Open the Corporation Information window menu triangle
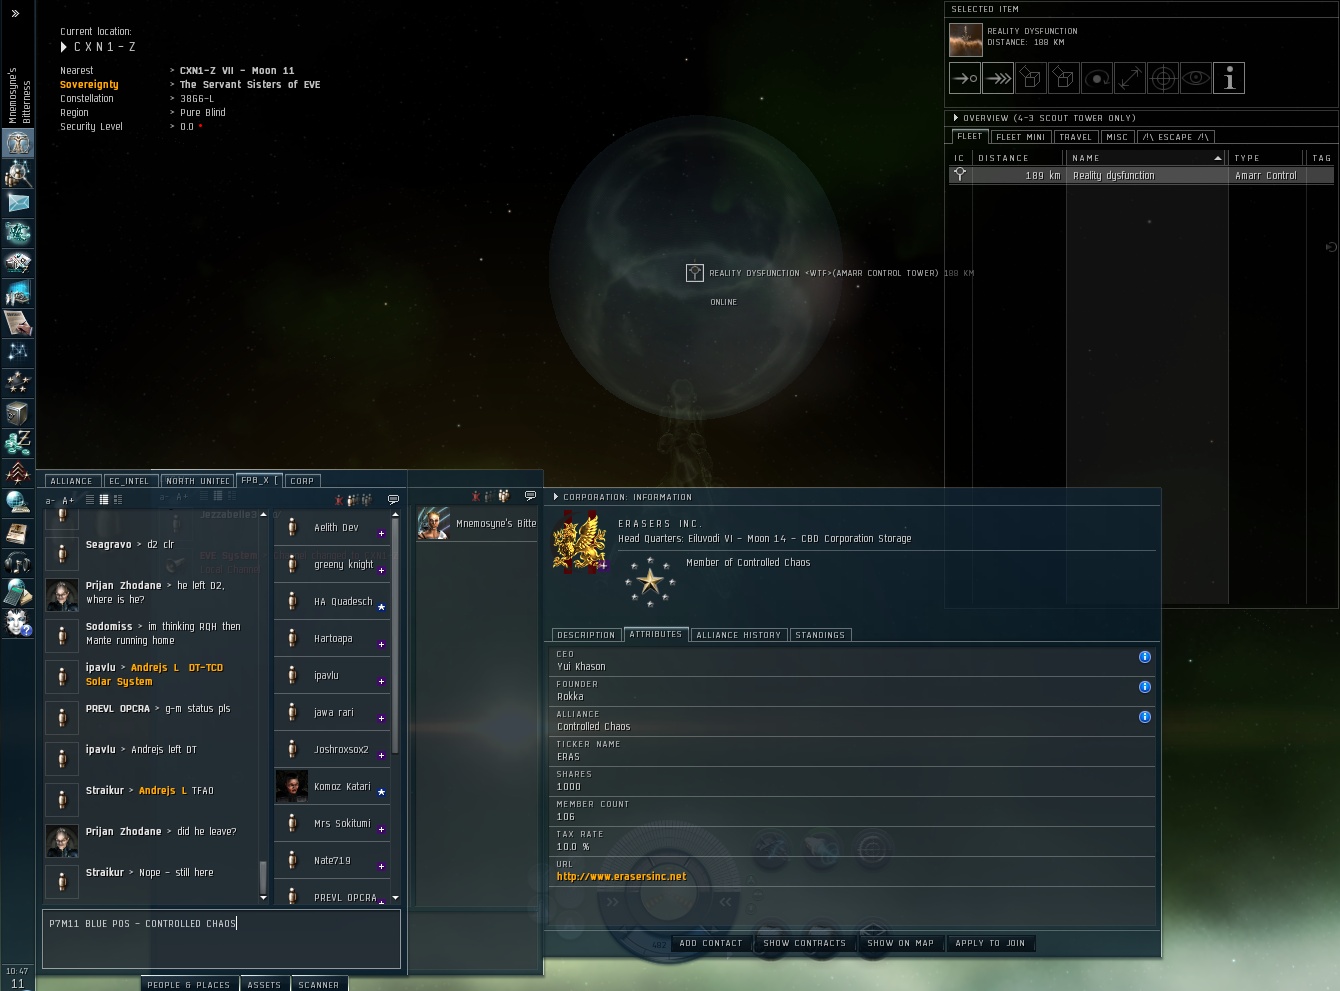 556,497
